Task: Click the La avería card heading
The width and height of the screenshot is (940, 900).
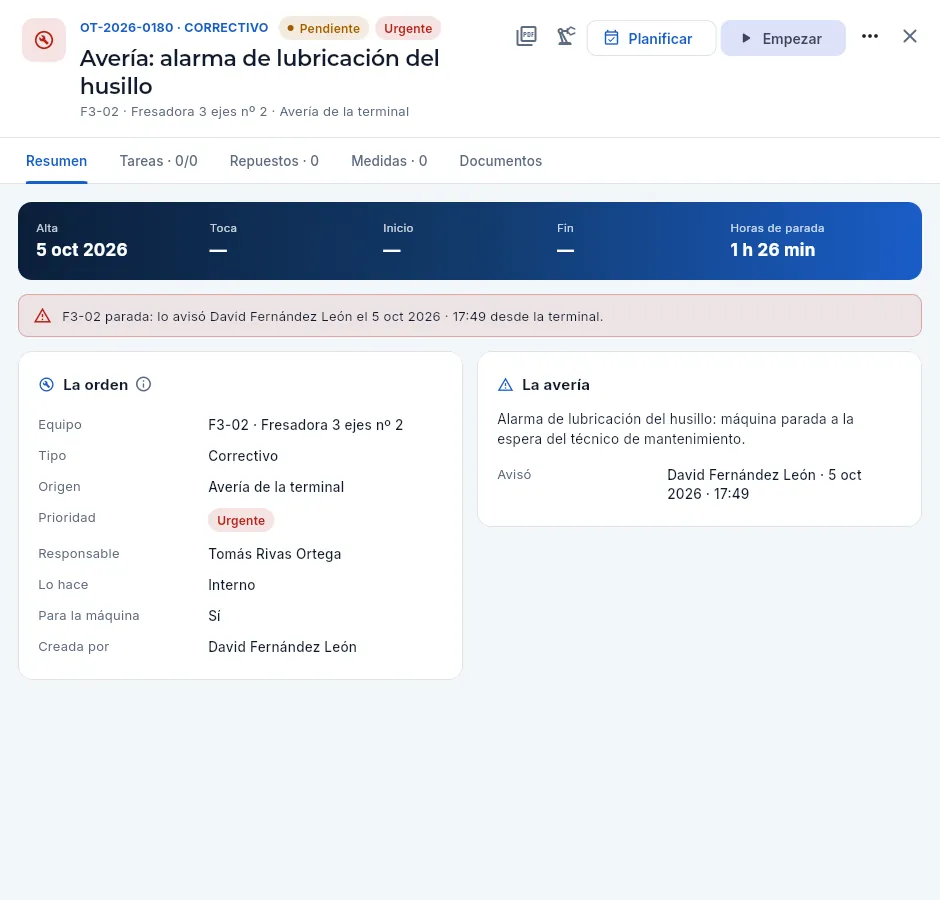Action: (556, 385)
